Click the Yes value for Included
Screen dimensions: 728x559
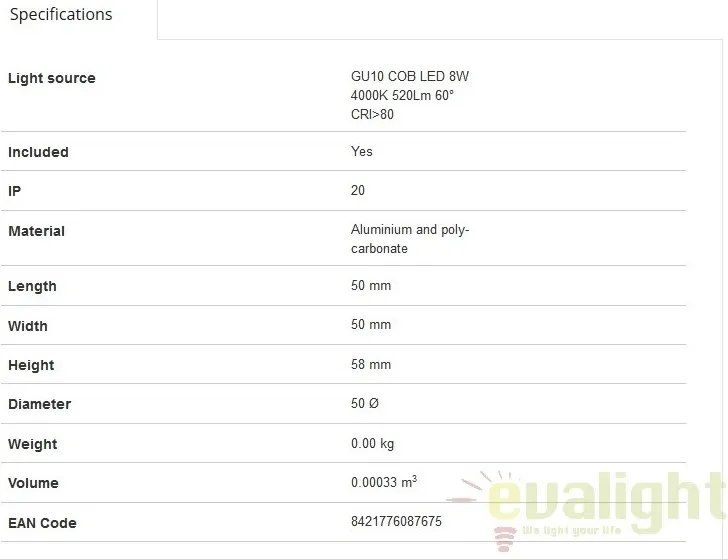pyautogui.click(x=361, y=151)
